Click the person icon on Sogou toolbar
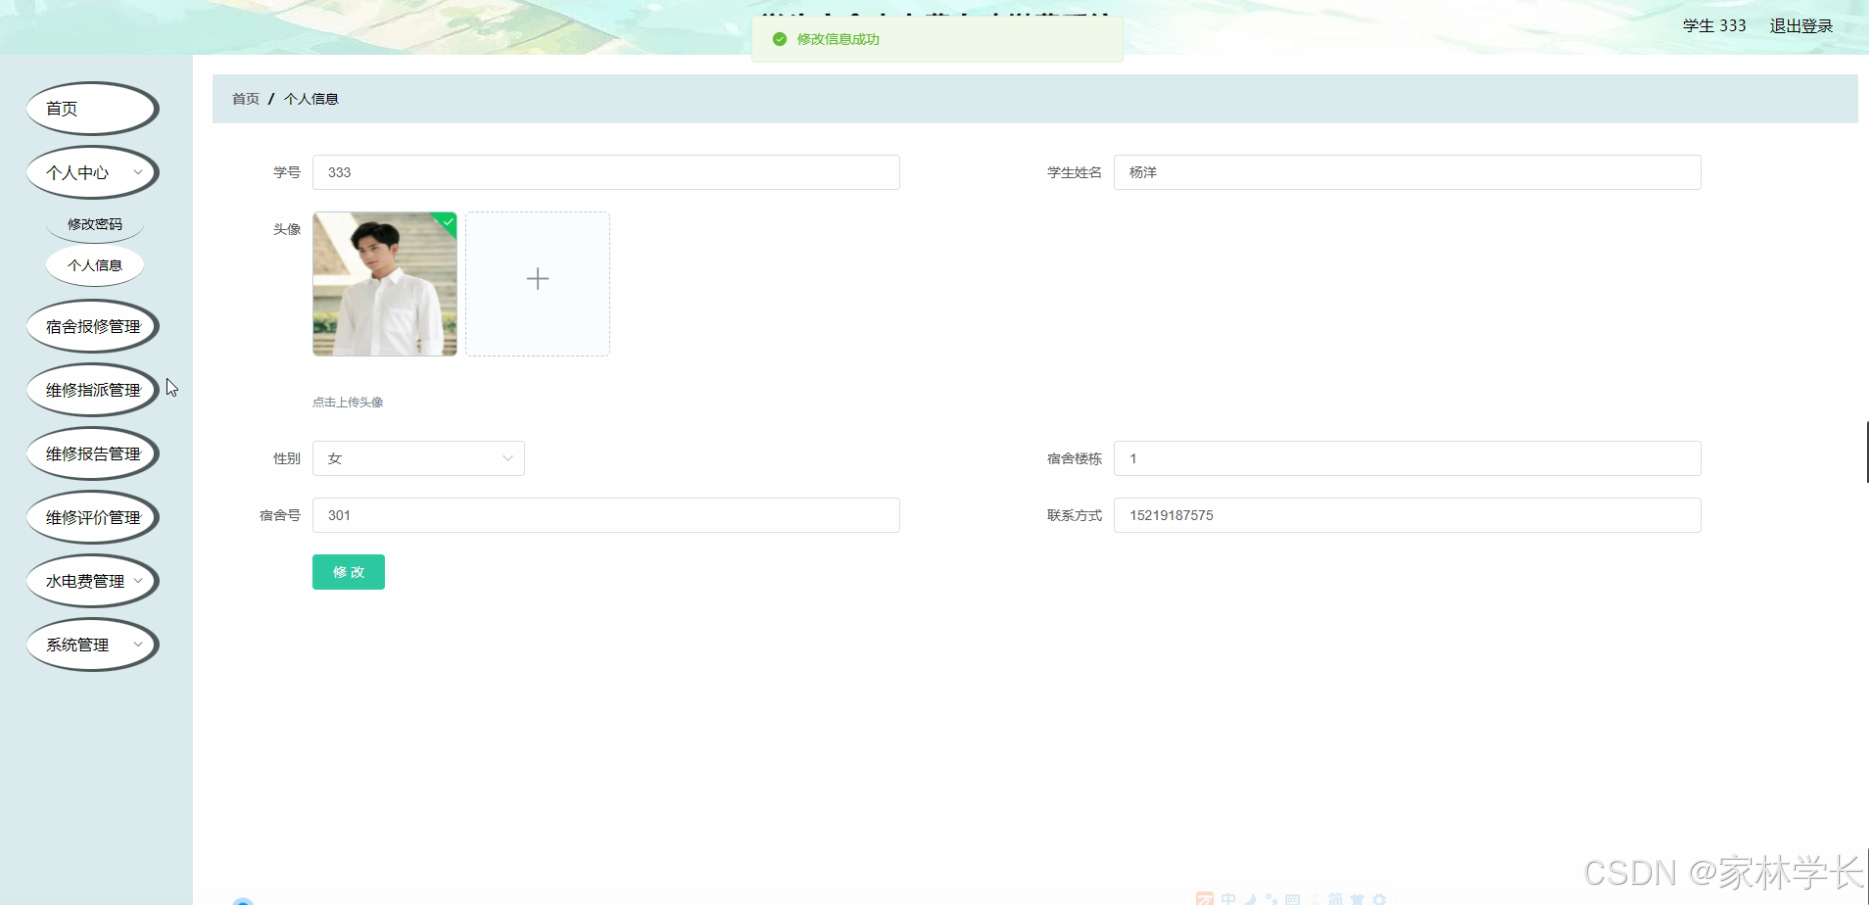 pyautogui.click(x=1314, y=899)
